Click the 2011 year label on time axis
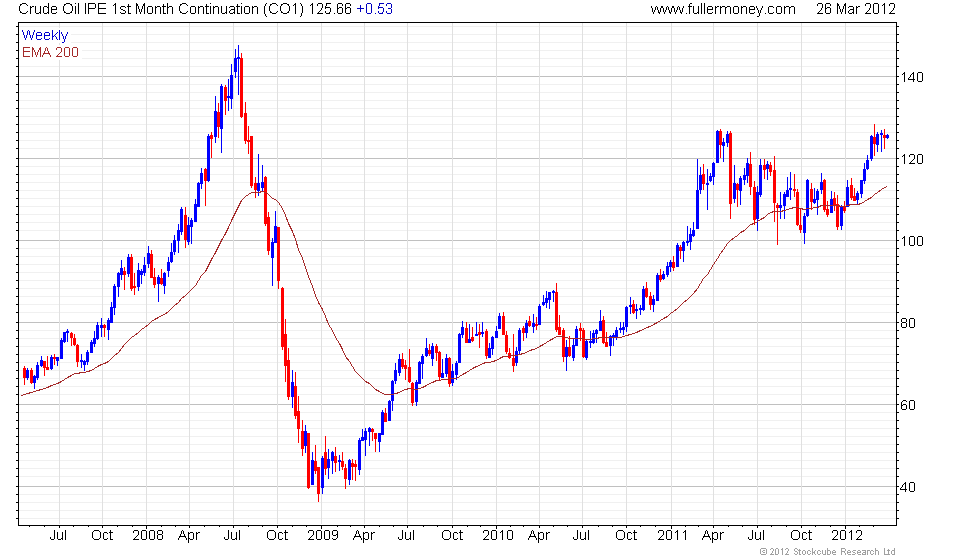This screenshot has height=560, width=980. [x=672, y=536]
